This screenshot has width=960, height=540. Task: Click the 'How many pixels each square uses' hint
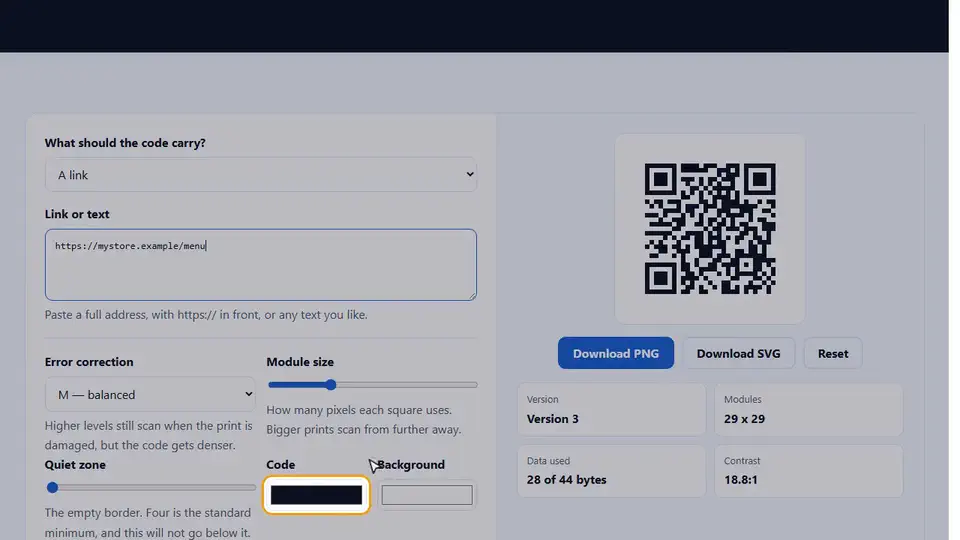[364, 420]
